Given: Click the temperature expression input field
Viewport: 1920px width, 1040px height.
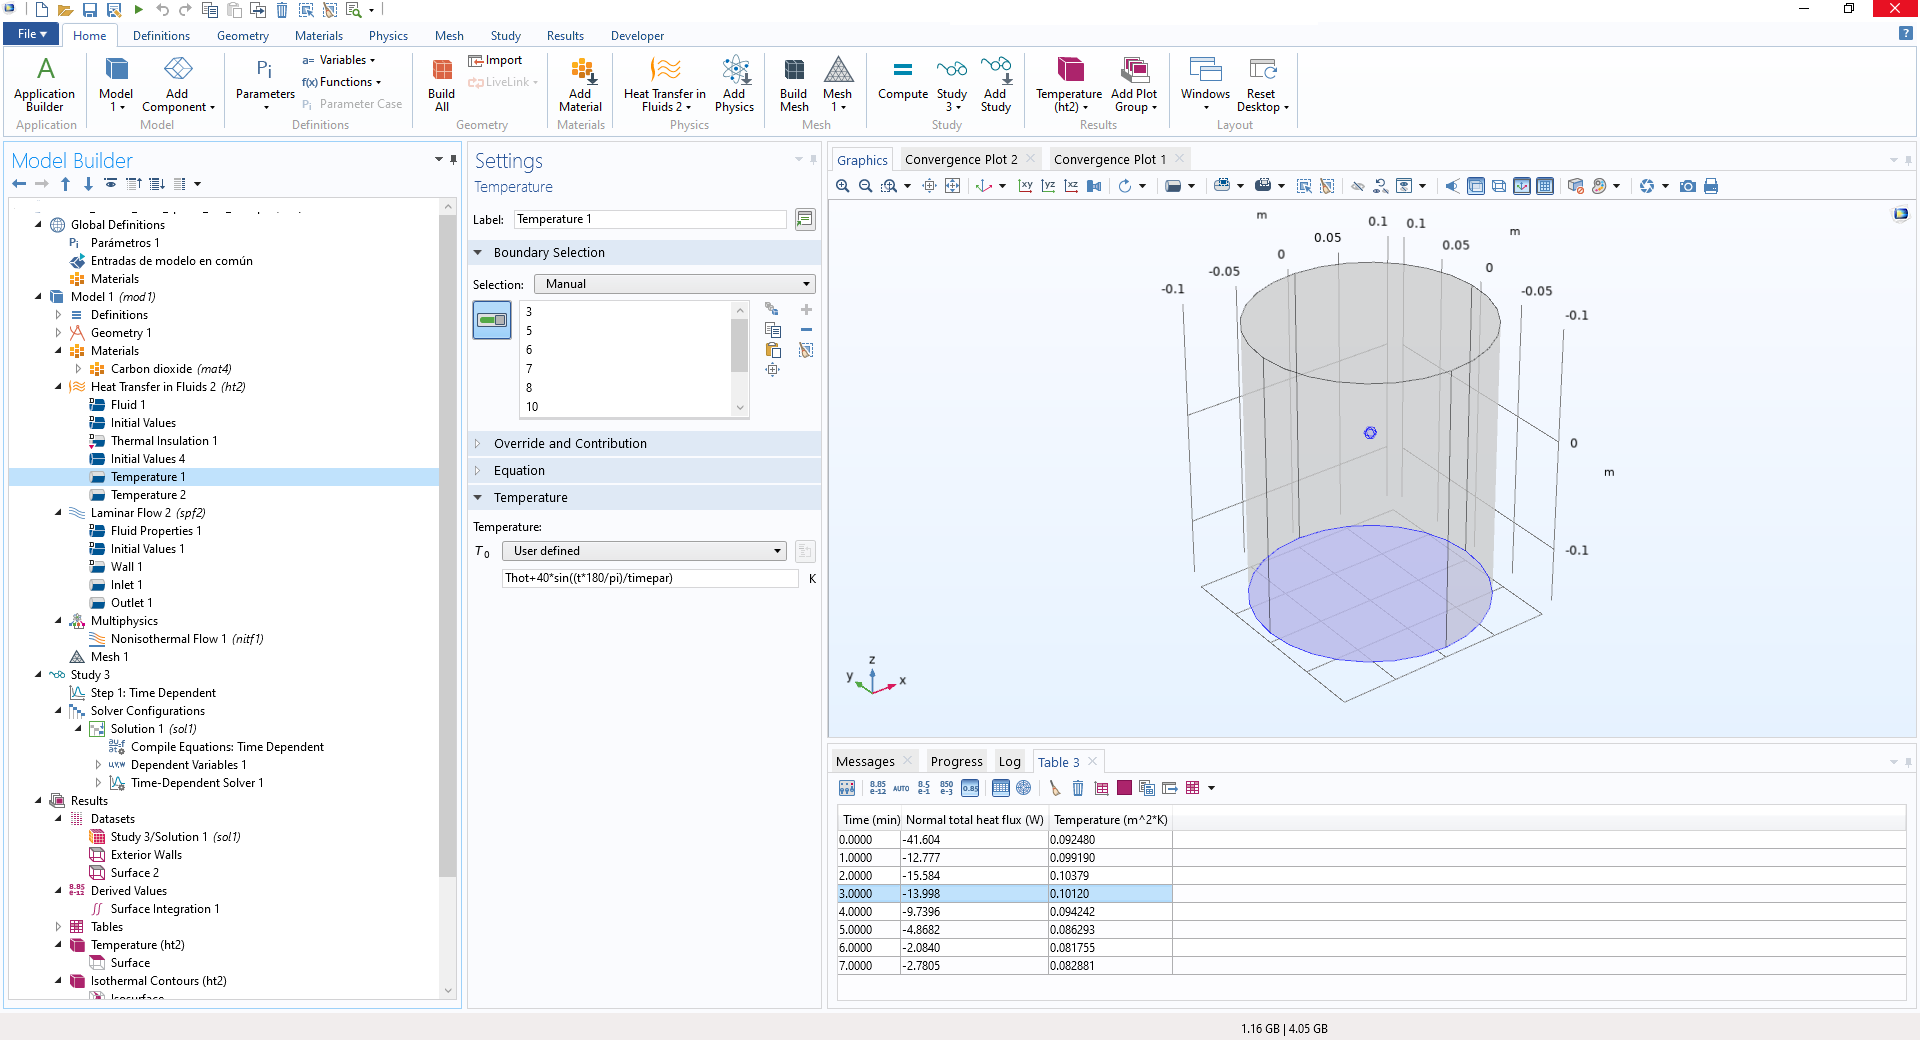Looking at the screenshot, I should (x=650, y=578).
